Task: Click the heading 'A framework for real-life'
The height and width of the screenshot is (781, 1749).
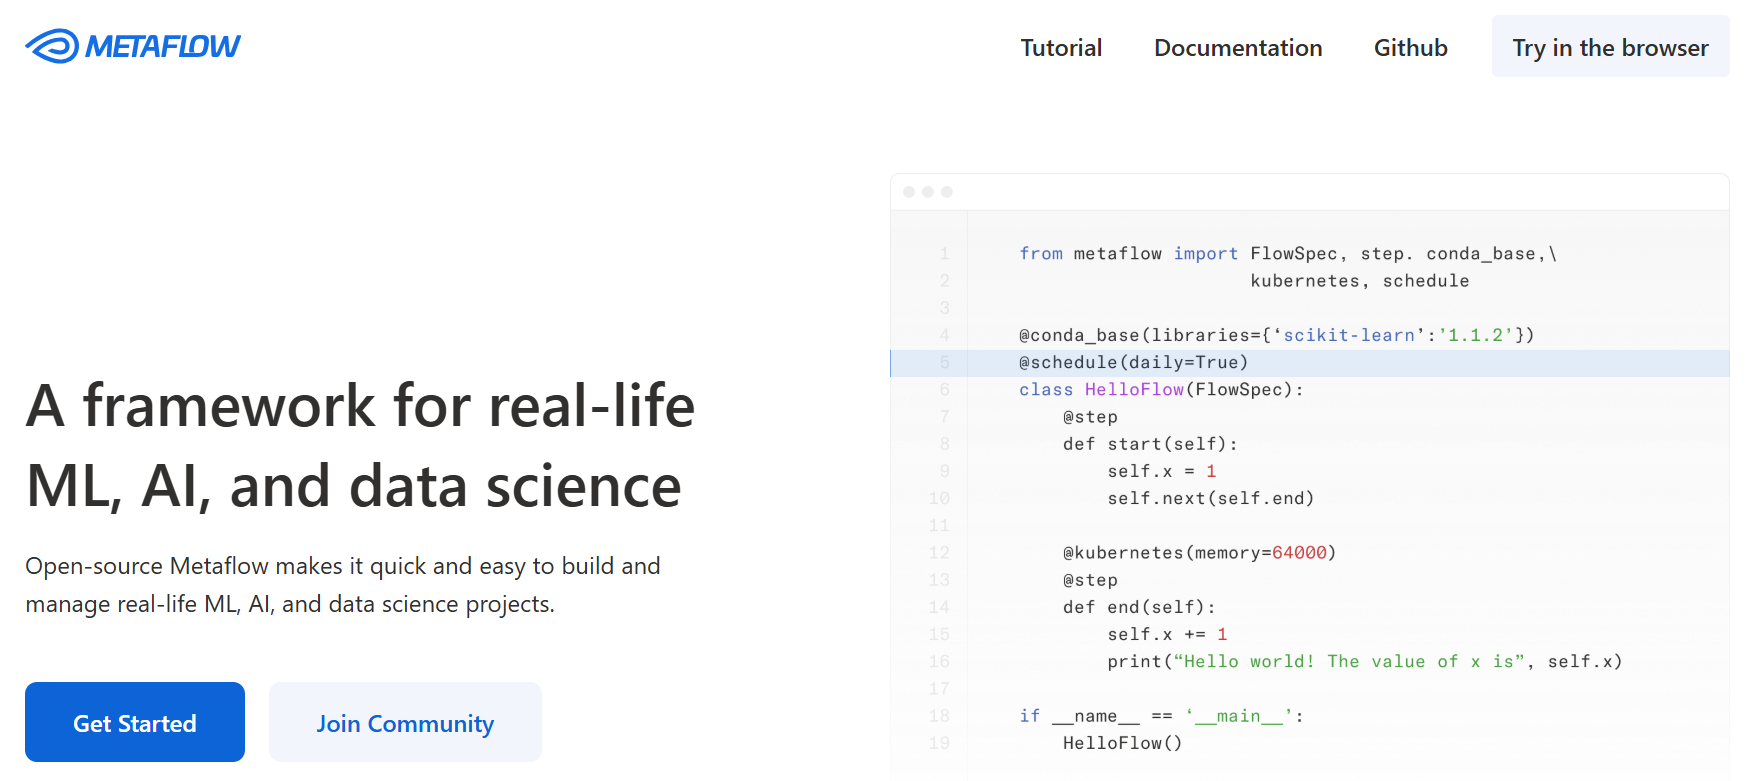Action: pyautogui.click(x=360, y=406)
